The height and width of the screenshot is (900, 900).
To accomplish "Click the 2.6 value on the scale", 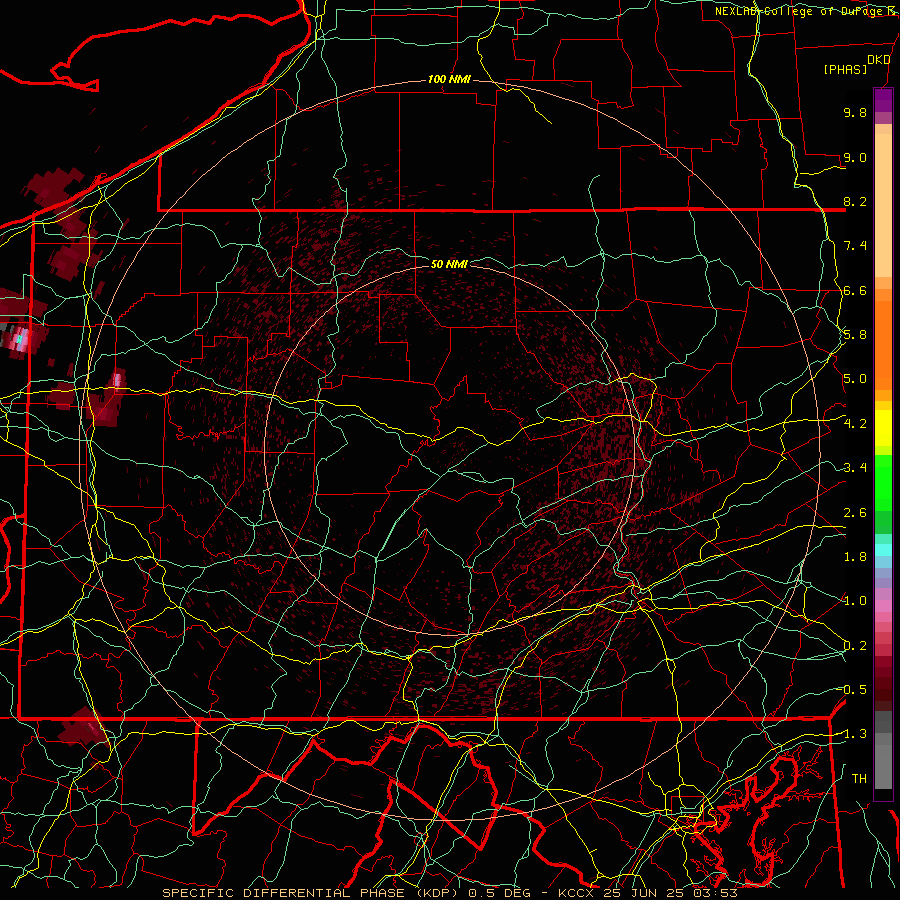I will [855, 513].
